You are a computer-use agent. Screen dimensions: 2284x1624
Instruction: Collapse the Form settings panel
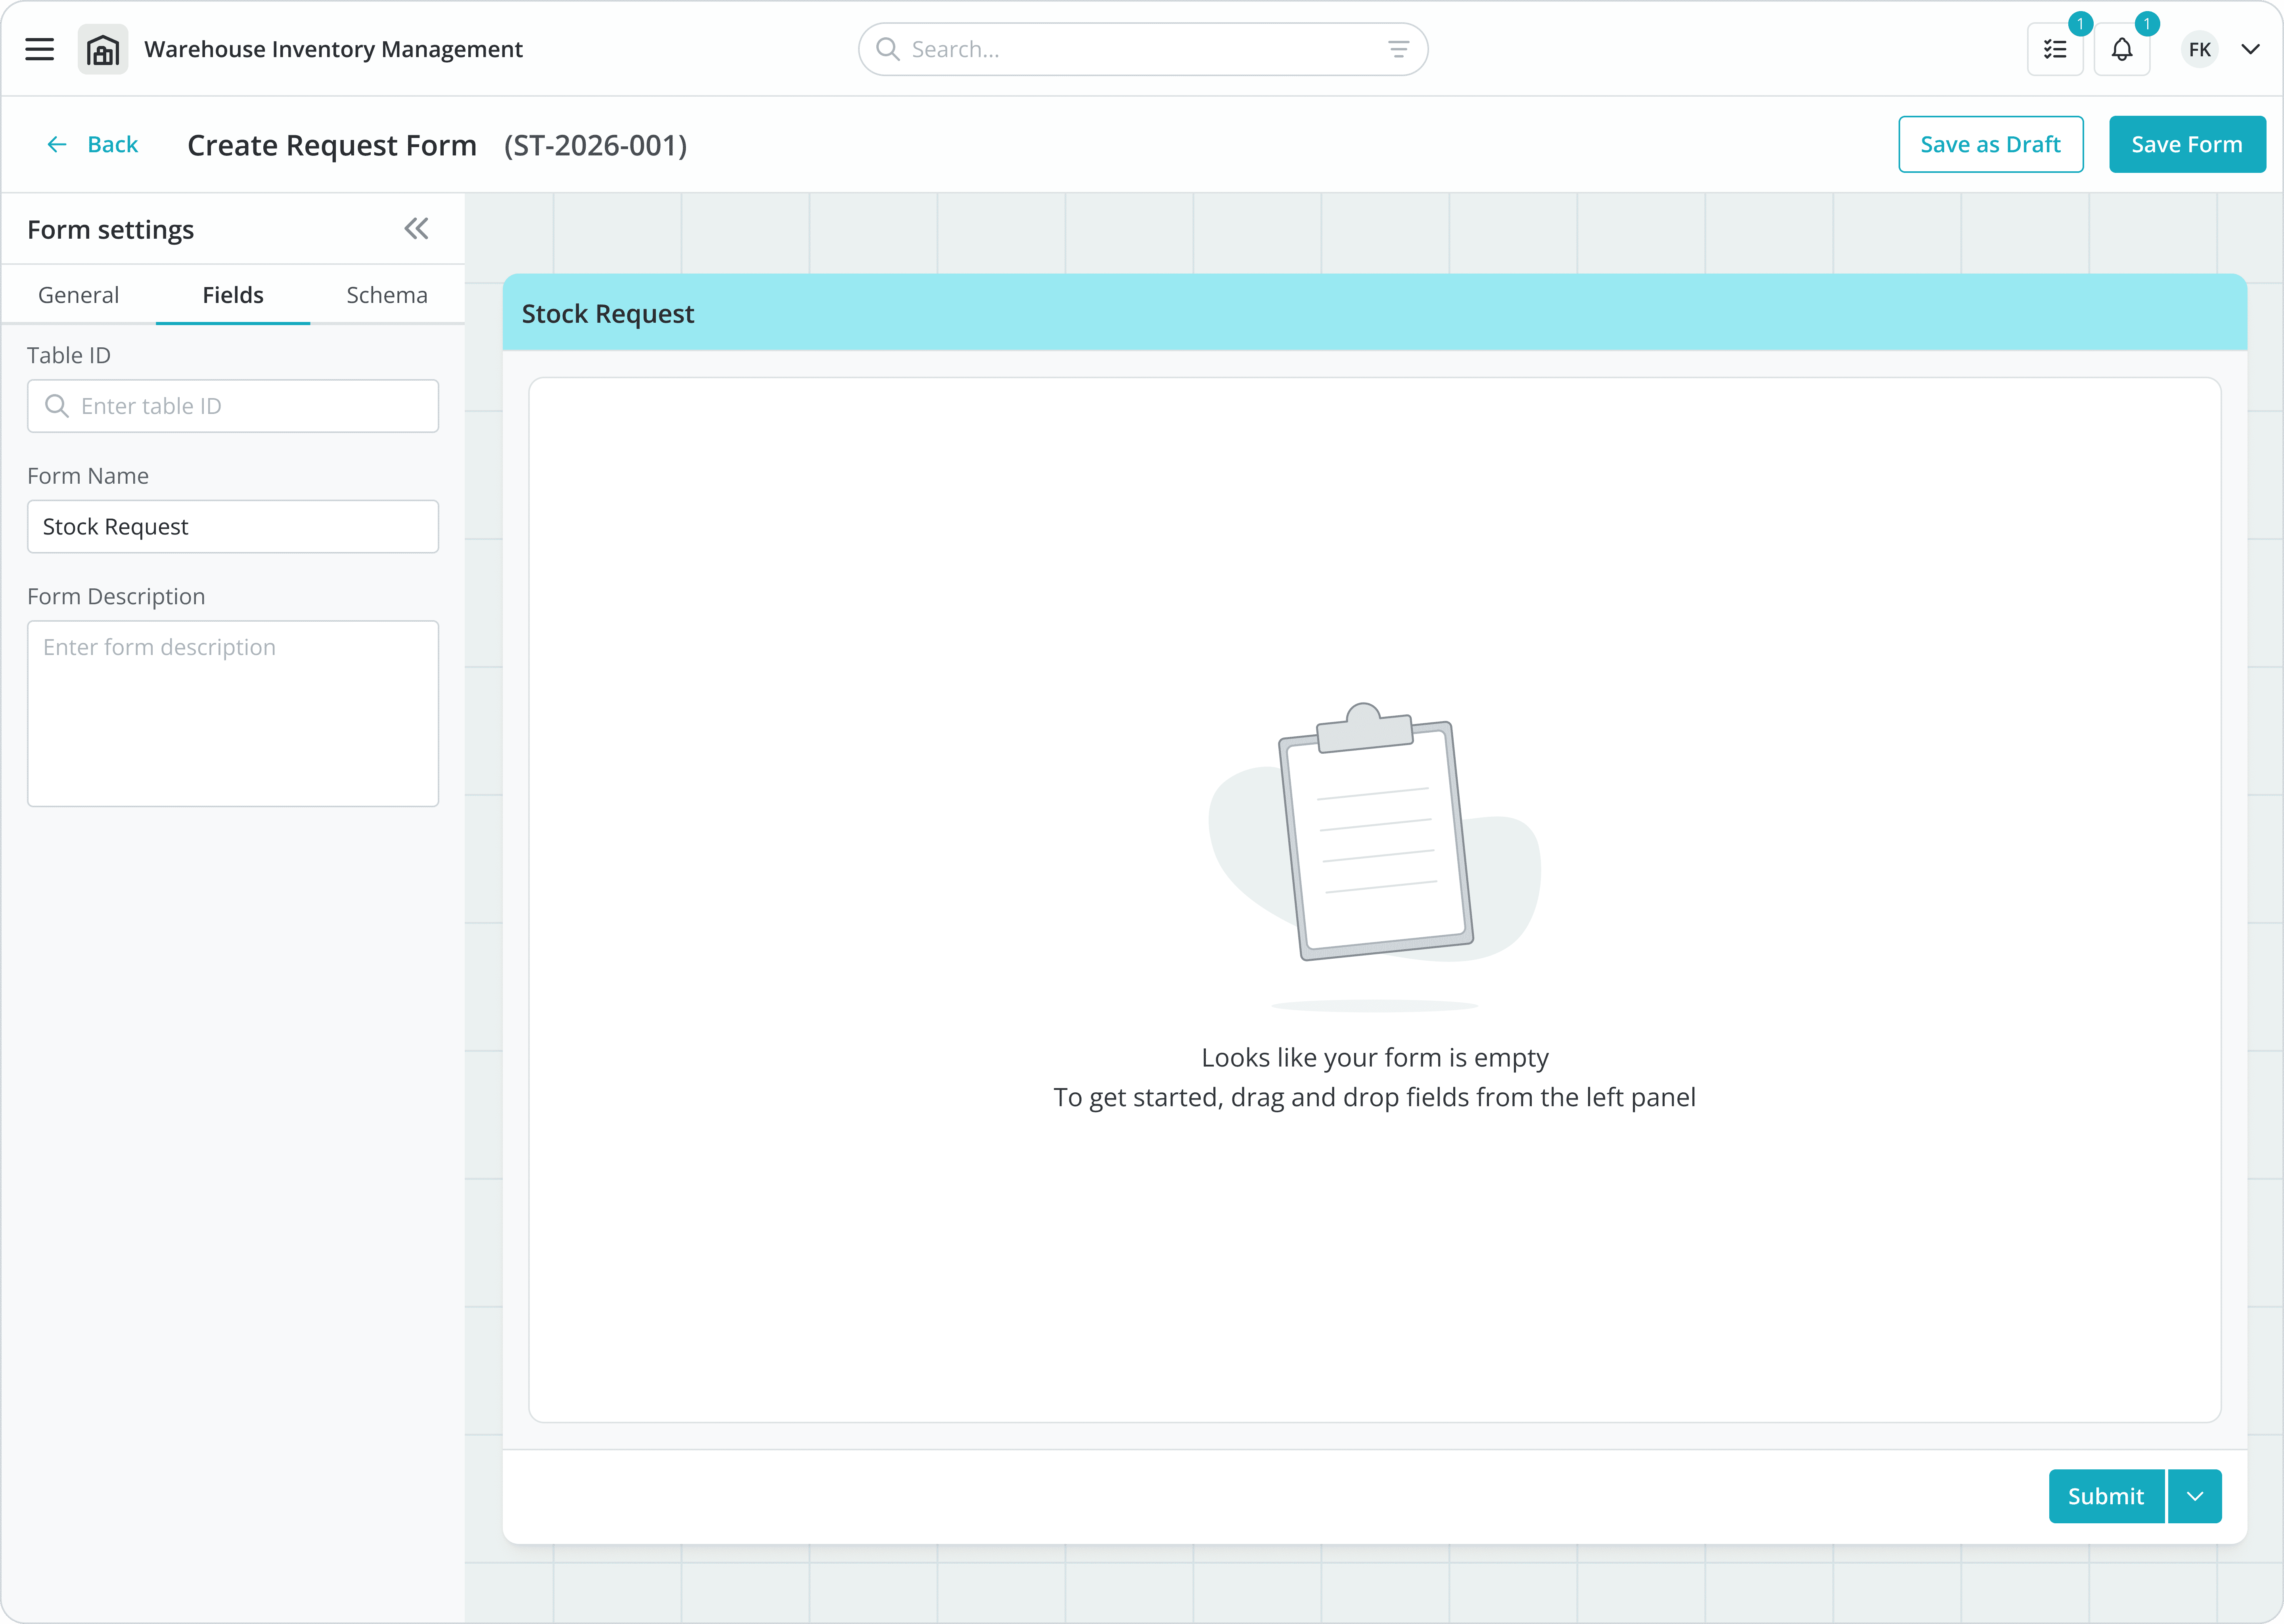coord(416,229)
